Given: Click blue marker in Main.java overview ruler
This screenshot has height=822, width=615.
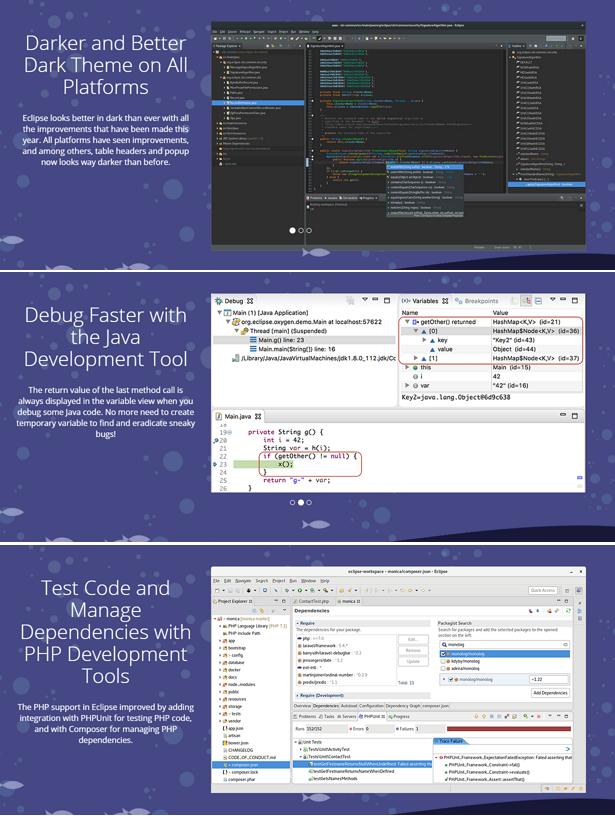Looking at the screenshot, I should point(580,478).
